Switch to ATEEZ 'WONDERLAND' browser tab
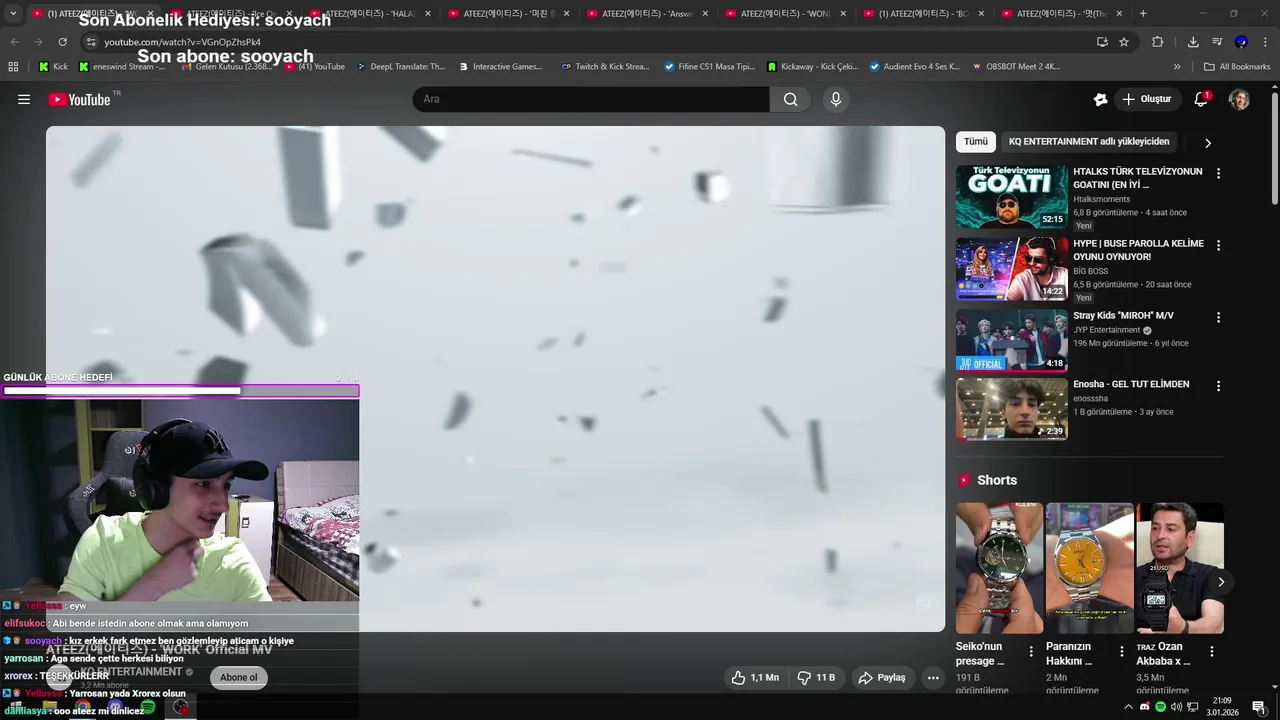 pos(784,13)
